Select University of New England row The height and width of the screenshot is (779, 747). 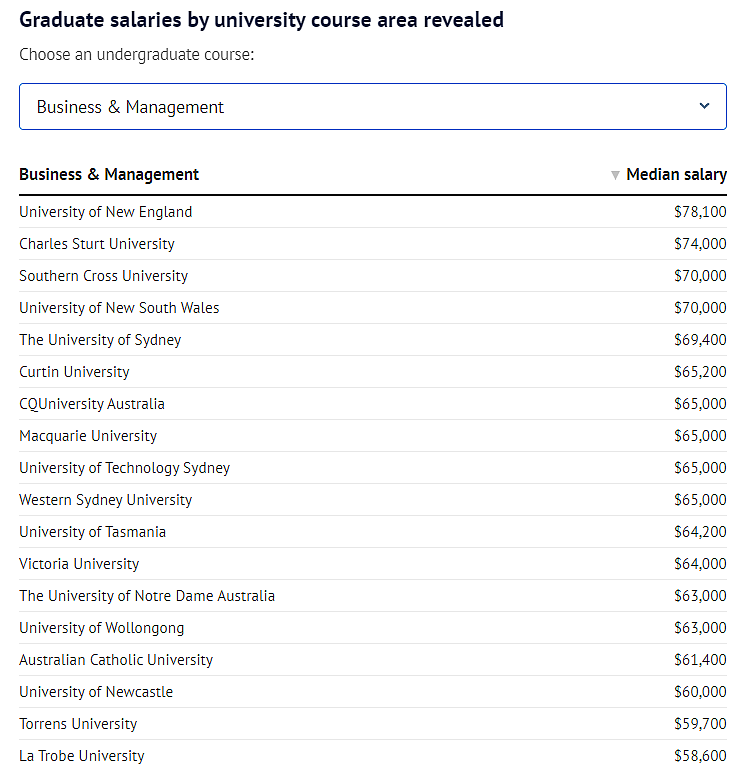(373, 212)
